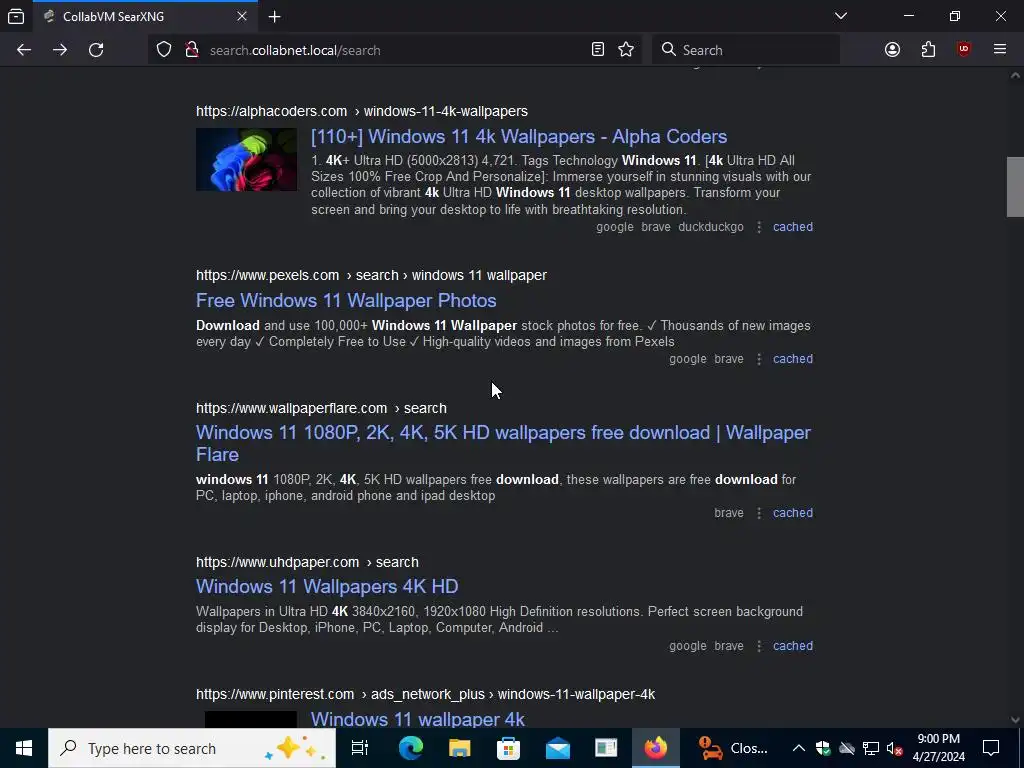Click the page vertical scrollbar thumb
Screen dimensions: 1024x768
coord(1015,187)
